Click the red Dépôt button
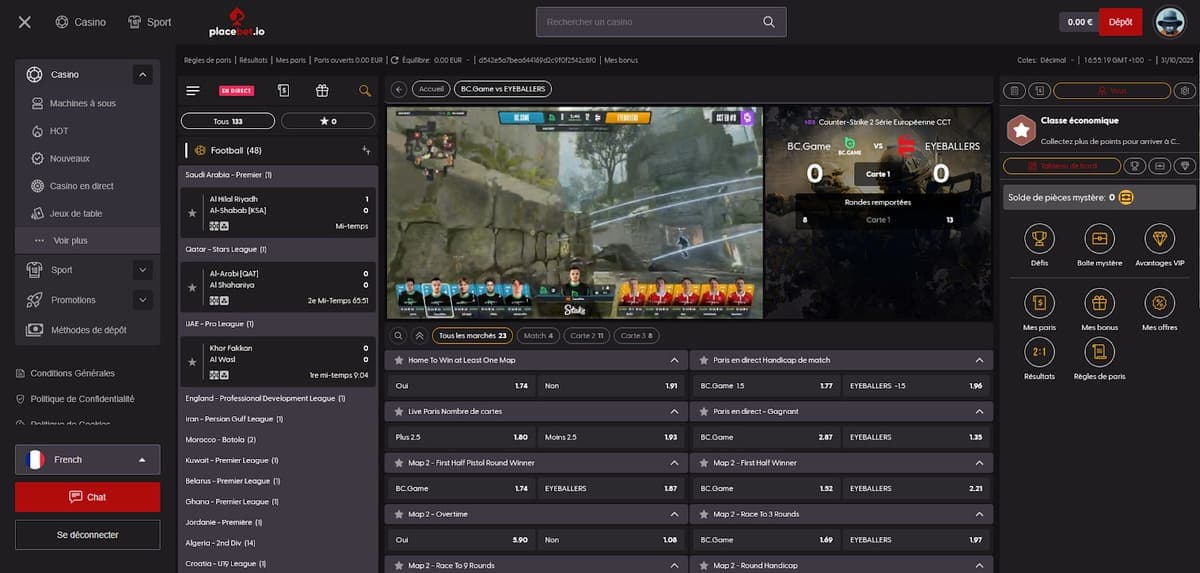 1120,21
